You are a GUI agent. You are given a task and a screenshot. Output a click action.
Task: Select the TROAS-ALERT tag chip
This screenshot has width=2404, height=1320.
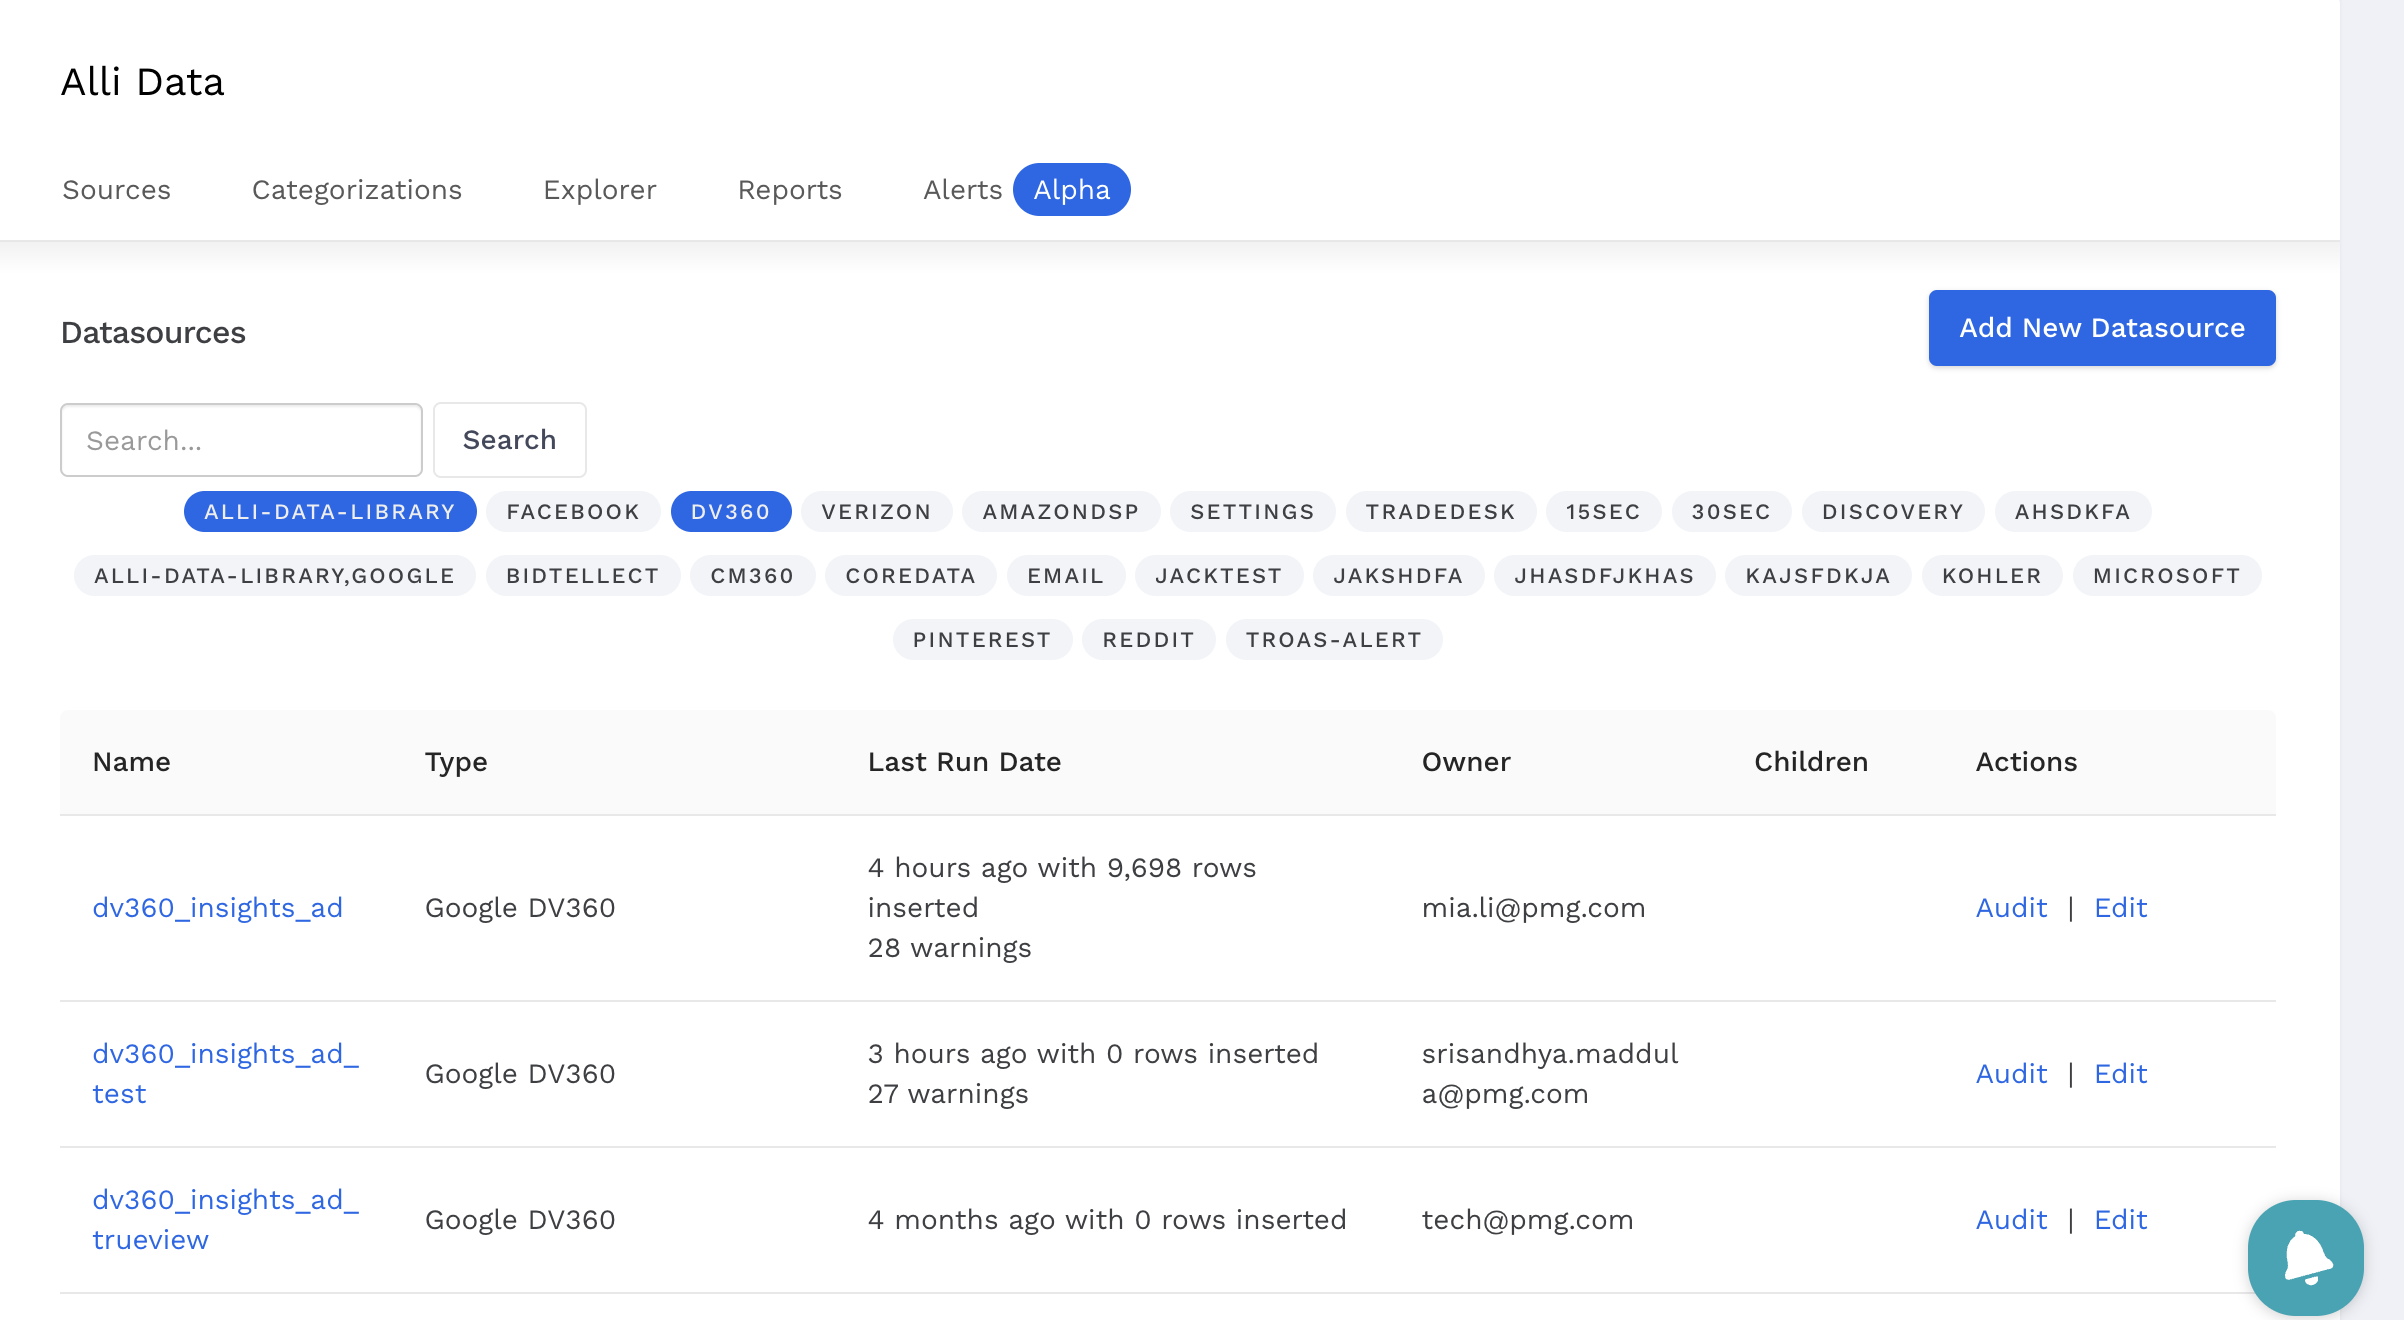(1333, 640)
